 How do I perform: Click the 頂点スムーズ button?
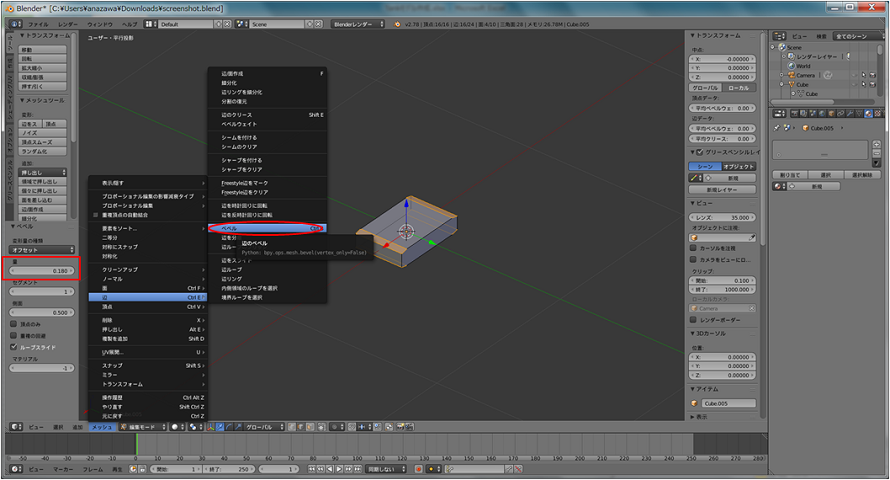38,142
